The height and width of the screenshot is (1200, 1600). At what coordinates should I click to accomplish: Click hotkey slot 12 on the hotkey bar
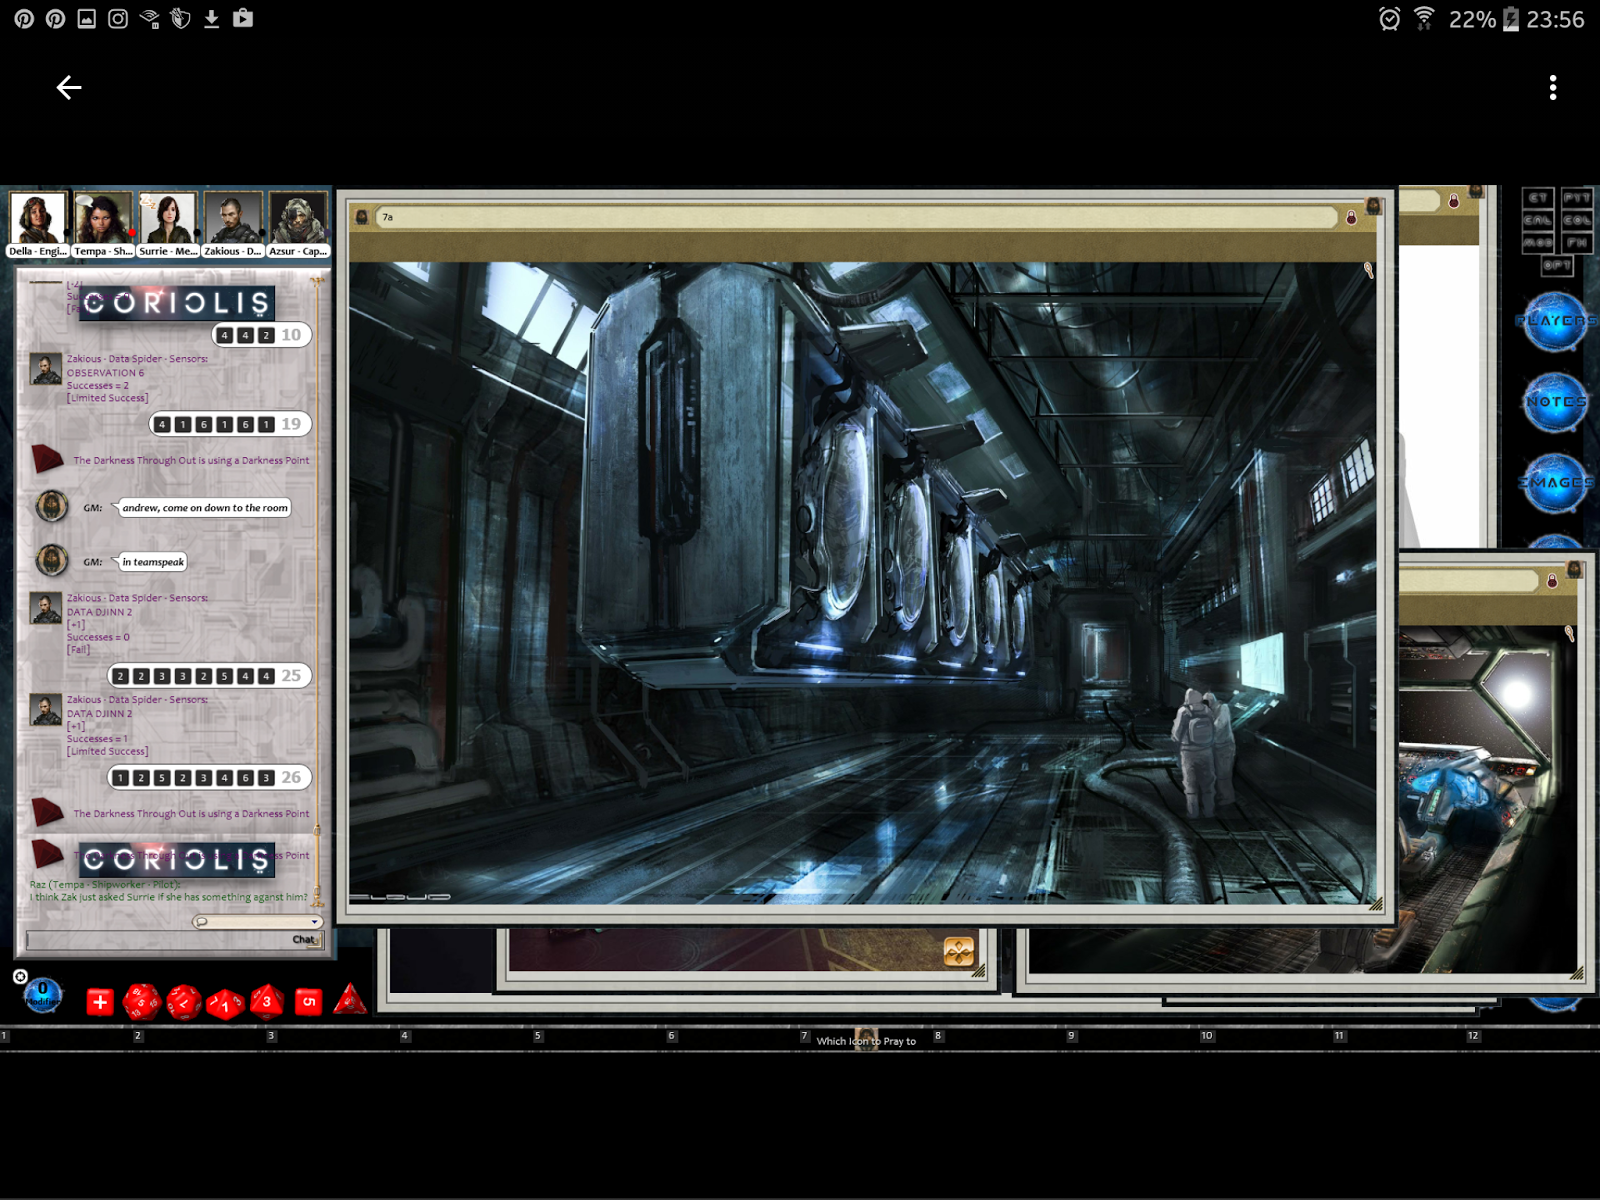(x=1532, y=1040)
